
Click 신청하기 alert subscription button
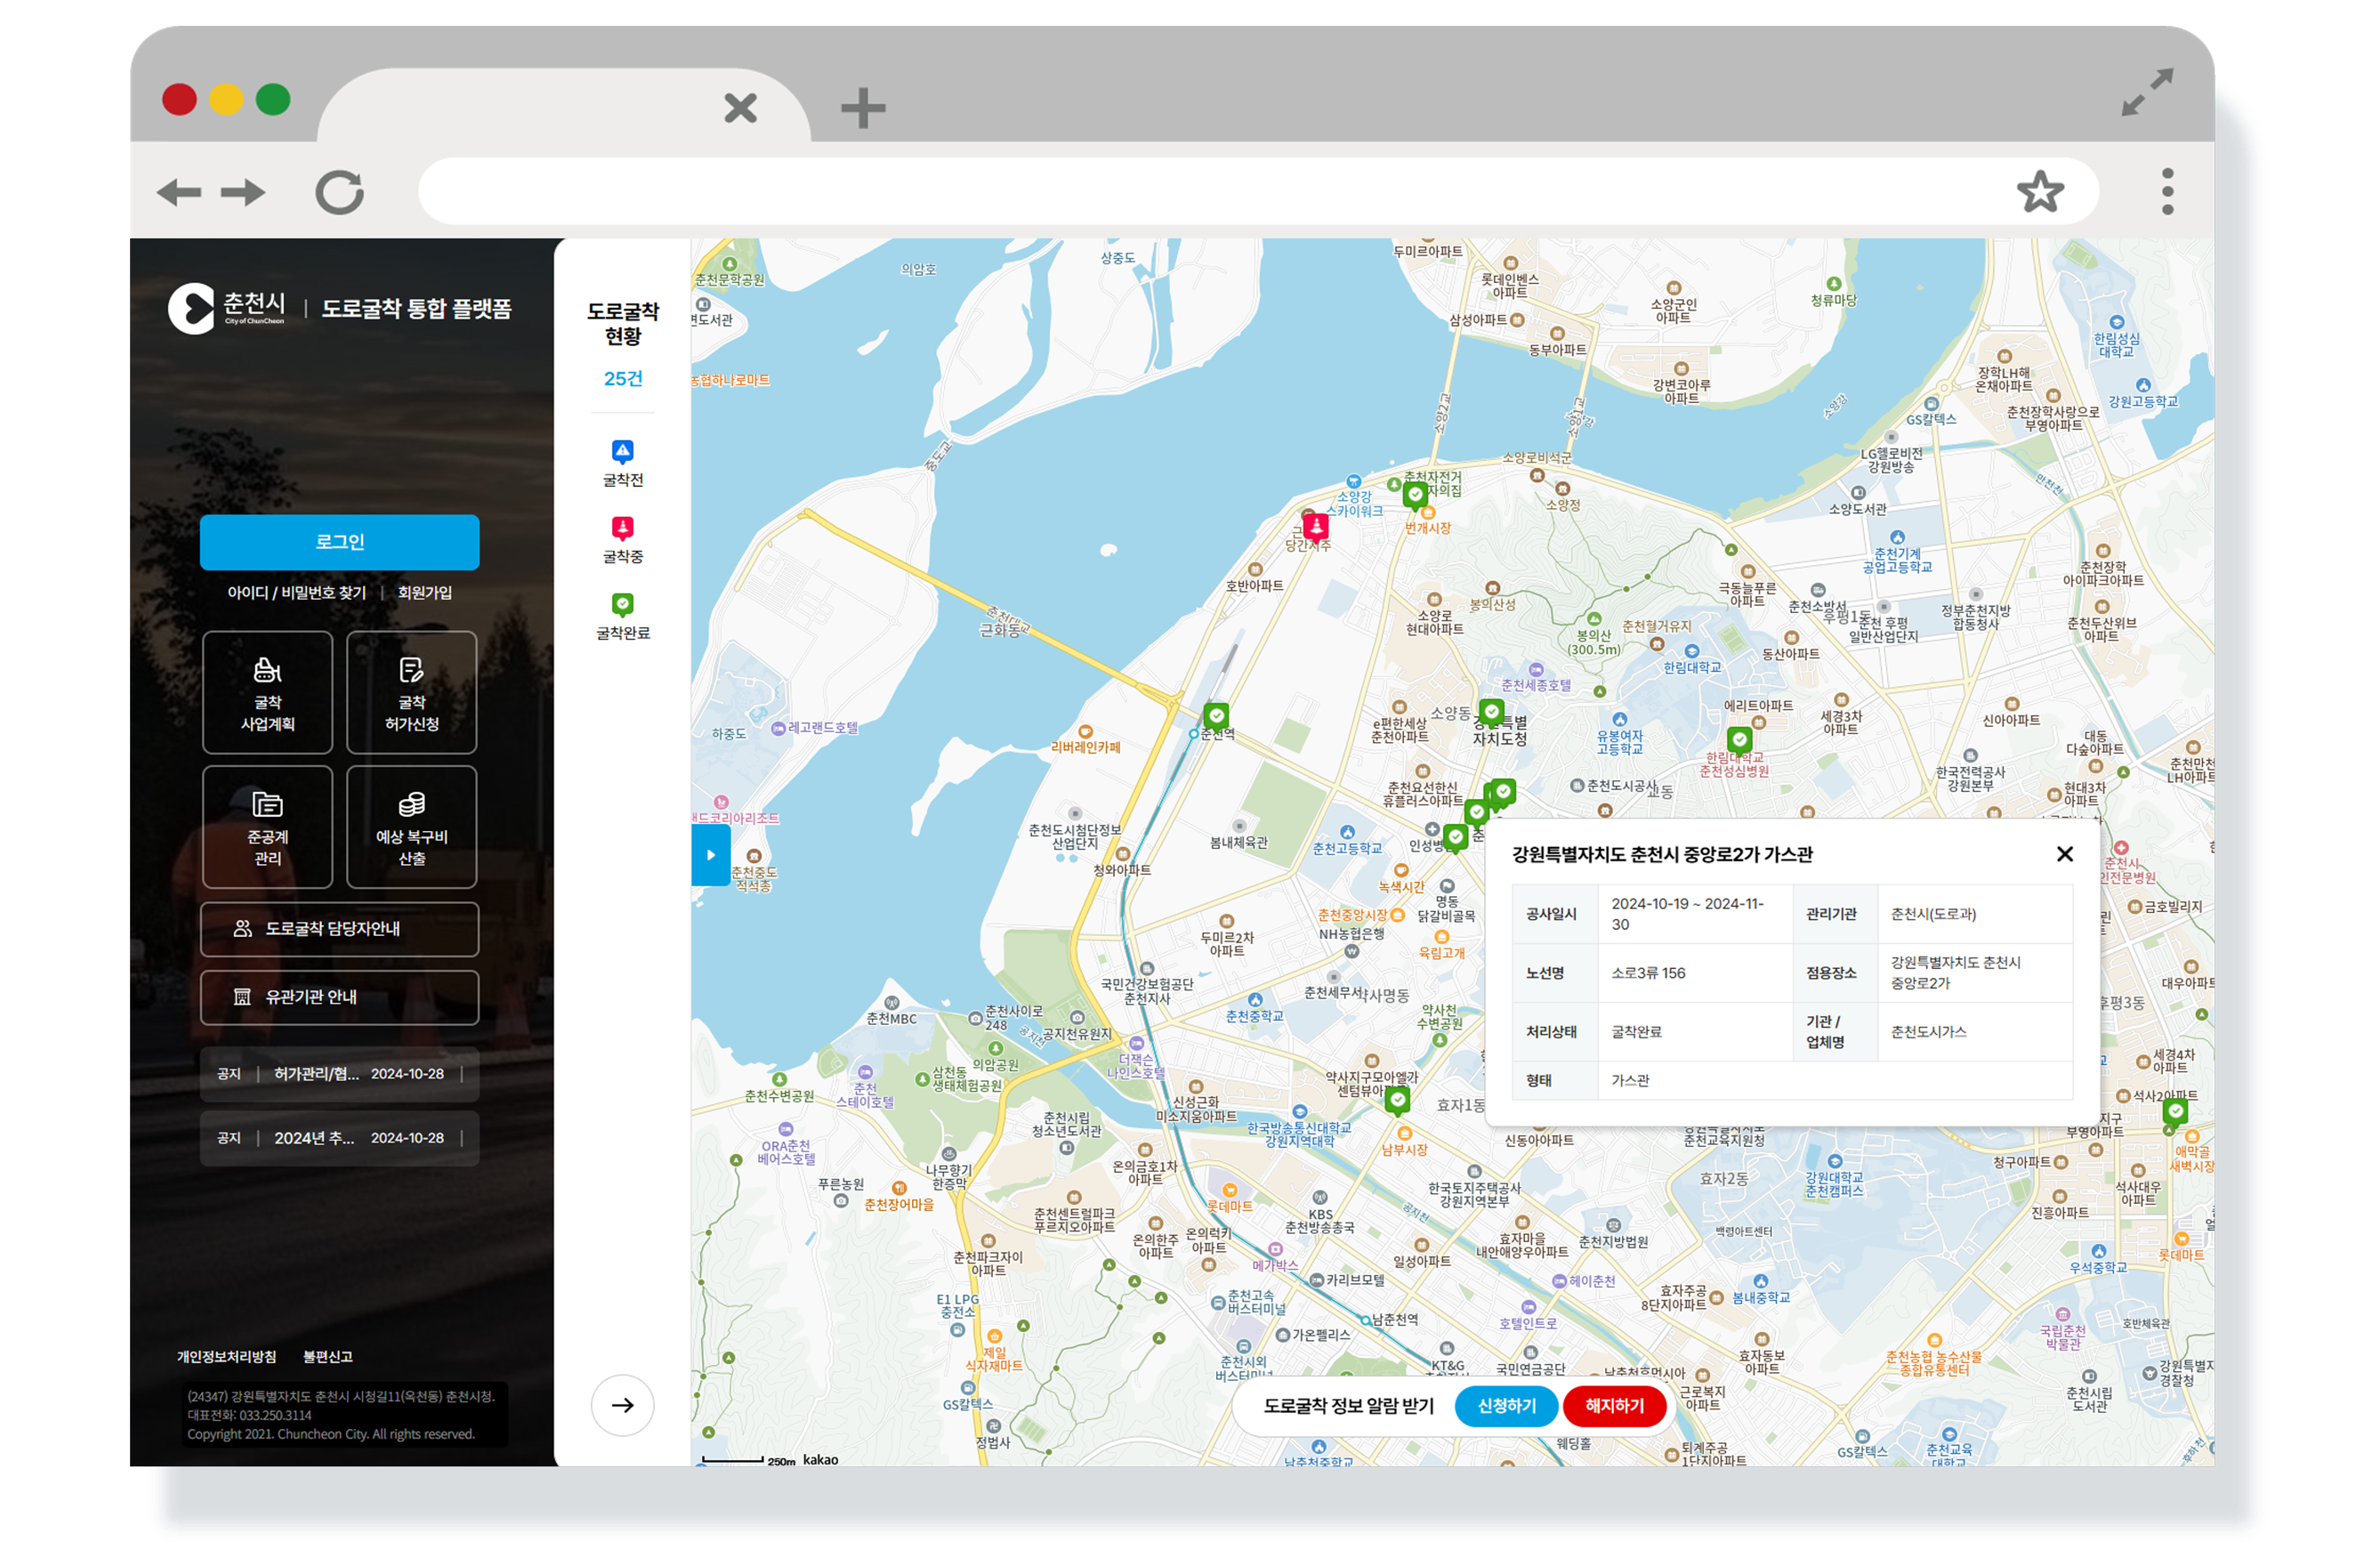click(1507, 1406)
